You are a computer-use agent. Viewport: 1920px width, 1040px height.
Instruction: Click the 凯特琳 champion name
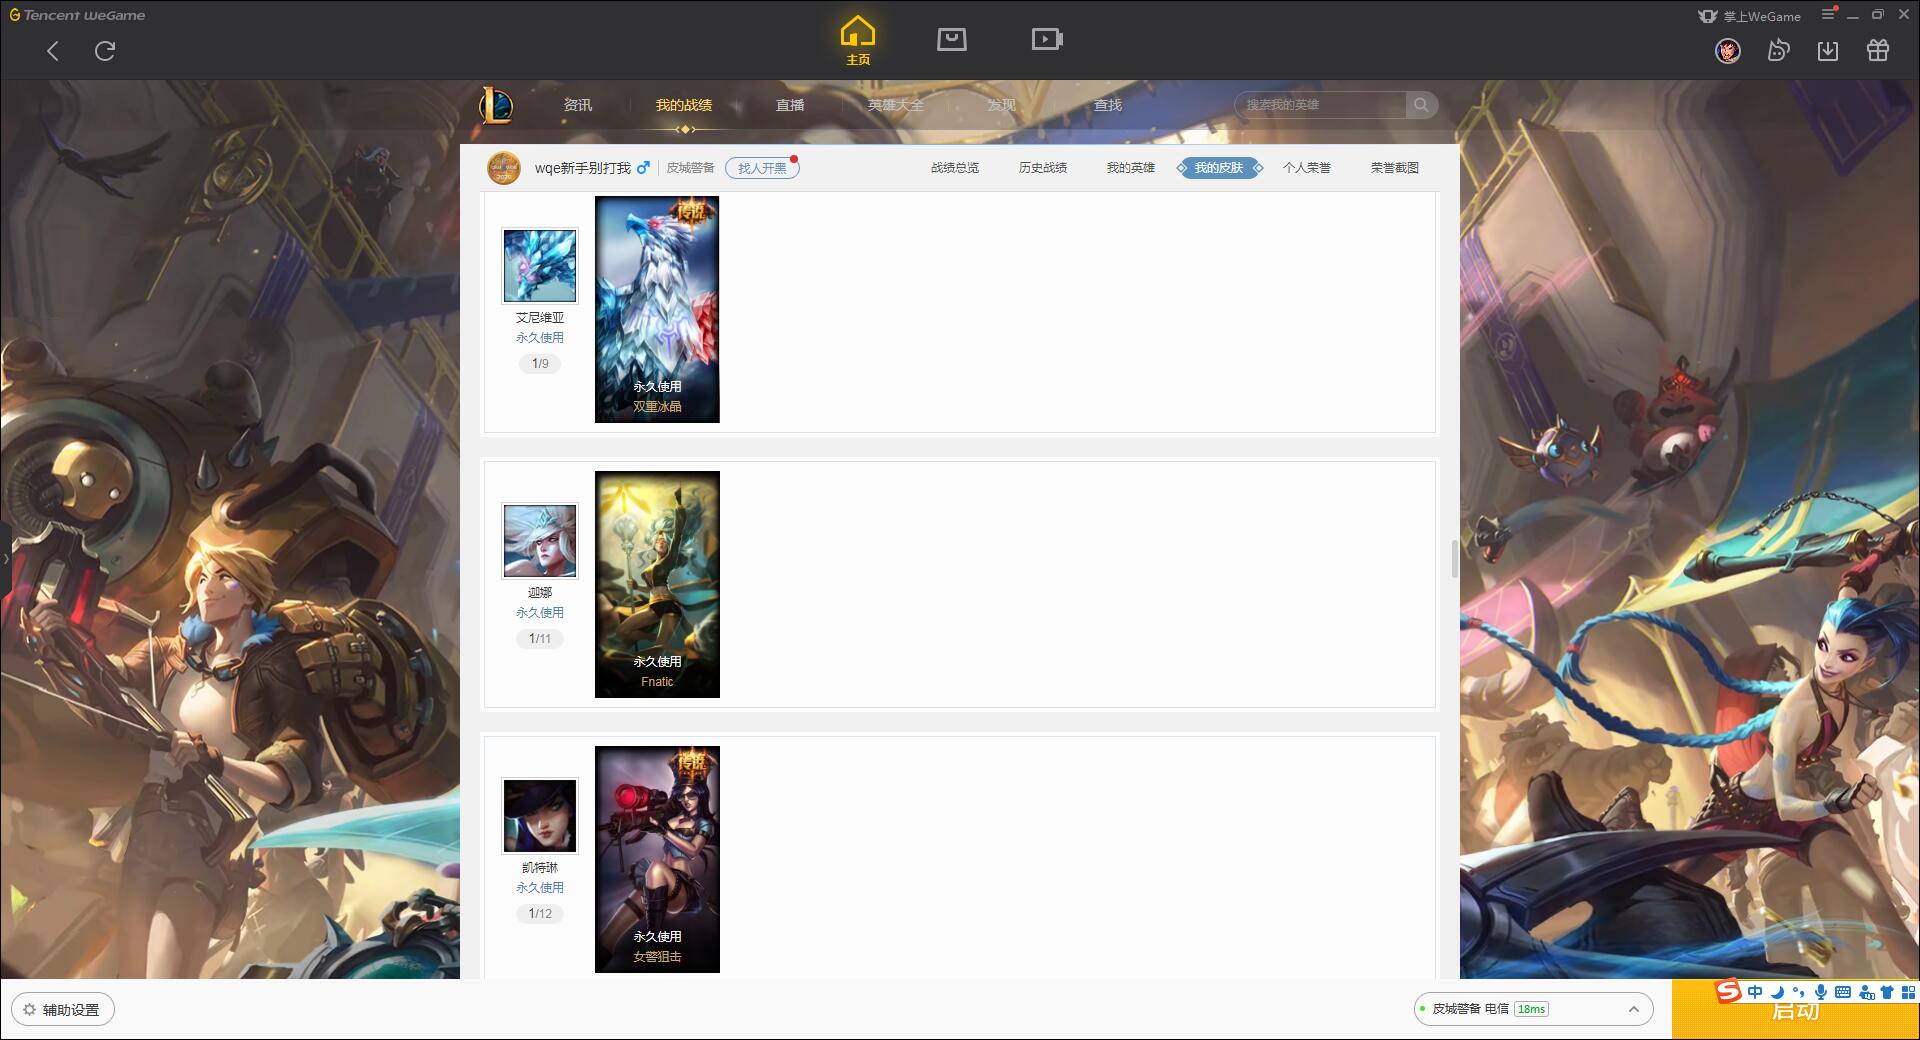pos(540,868)
